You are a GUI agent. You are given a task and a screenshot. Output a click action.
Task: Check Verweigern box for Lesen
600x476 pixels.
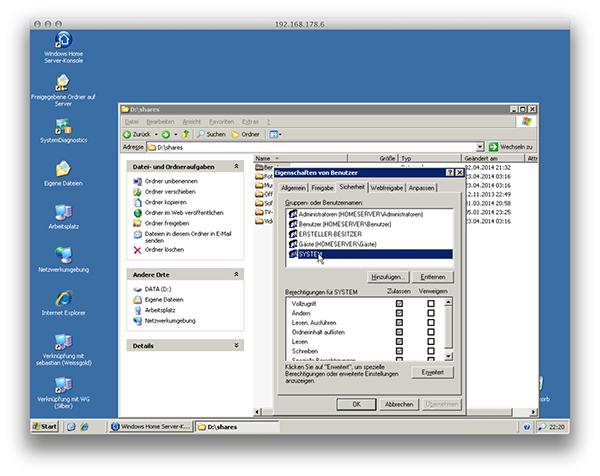click(x=431, y=341)
